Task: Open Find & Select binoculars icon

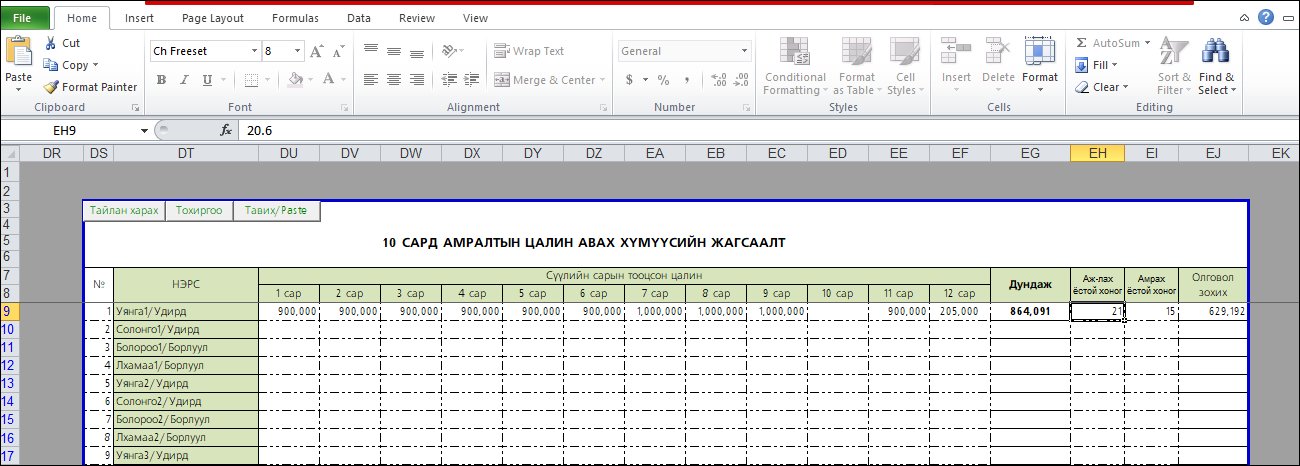Action: [1215, 52]
